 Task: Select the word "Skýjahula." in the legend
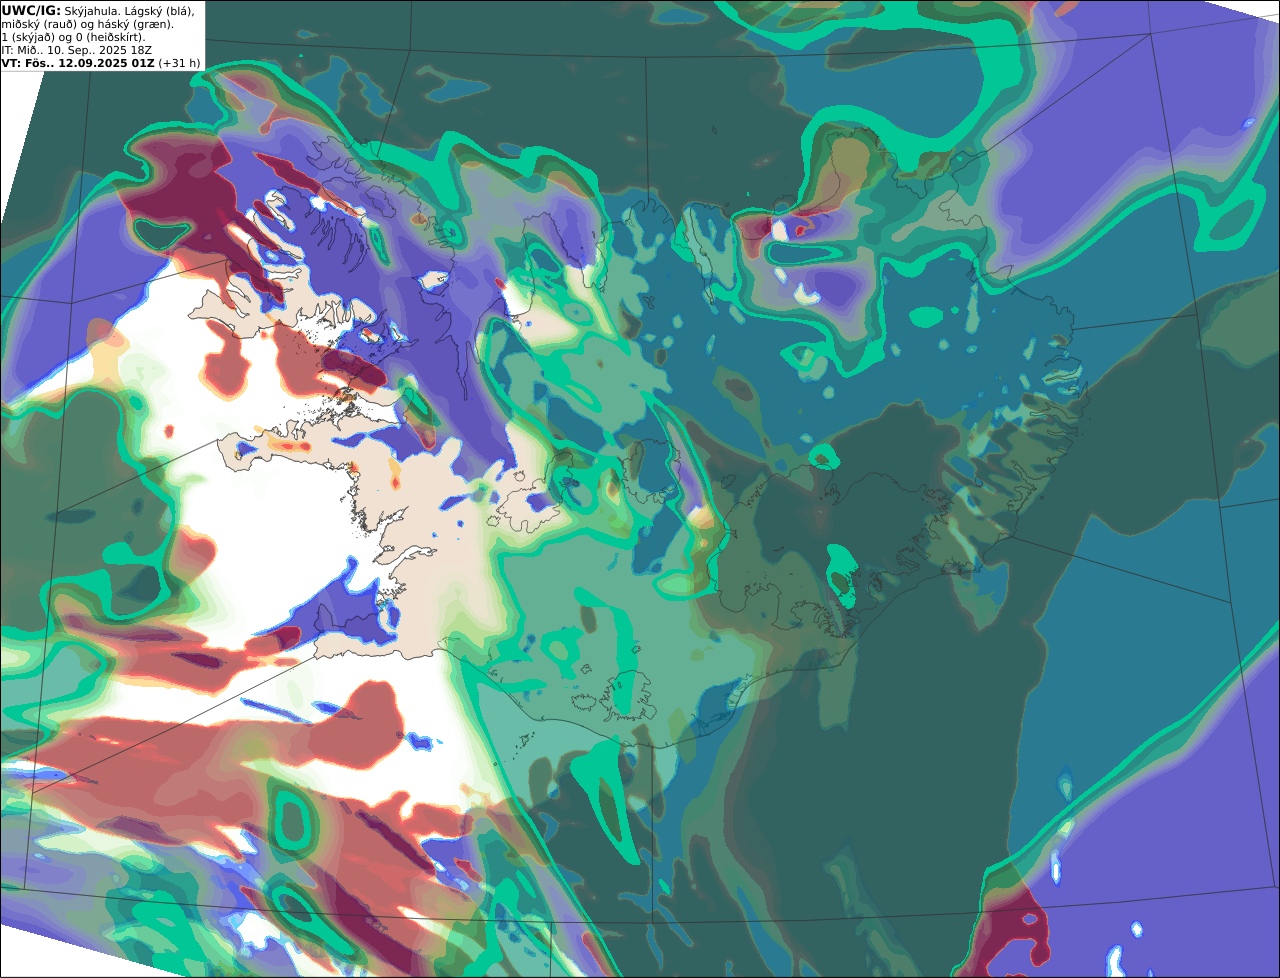tap(91, 11)
